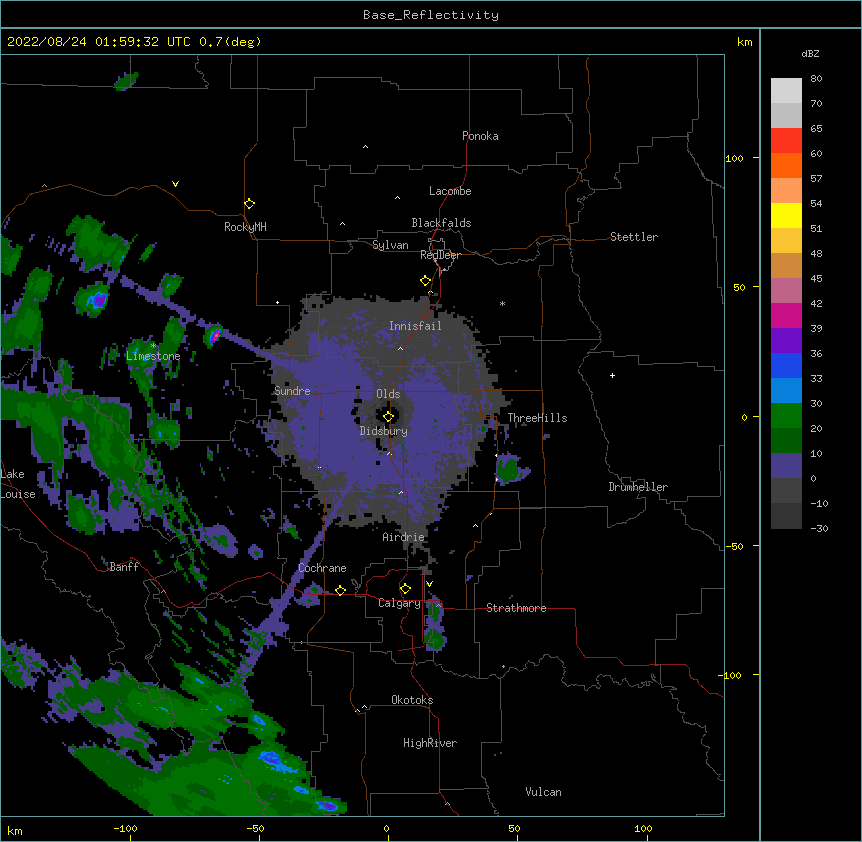Click the ThreeHills label

coord(537,418)
